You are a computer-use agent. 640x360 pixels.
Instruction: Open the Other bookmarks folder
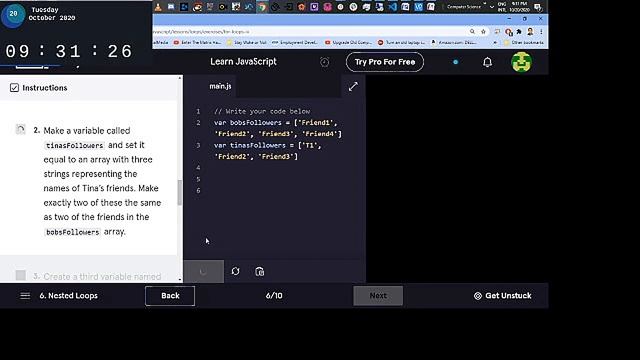[x=524, y=42]
